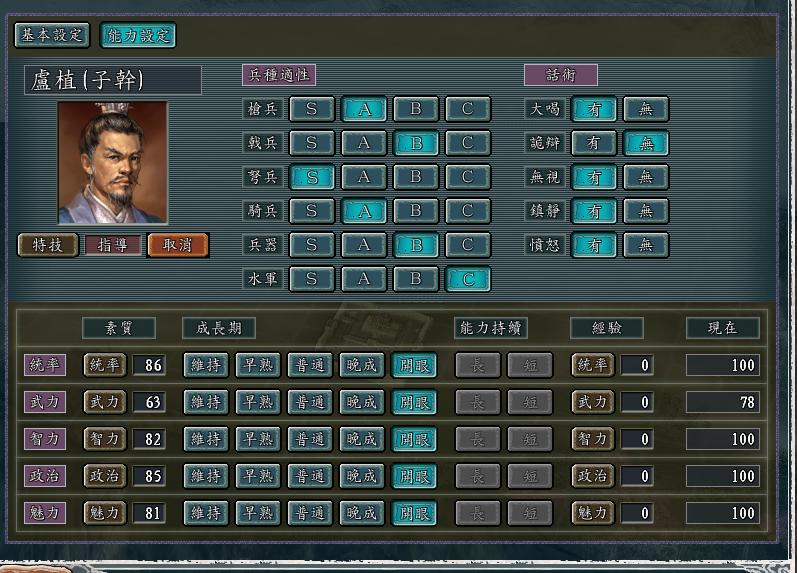Set 統率 growth to 早熟

(258, 365)
